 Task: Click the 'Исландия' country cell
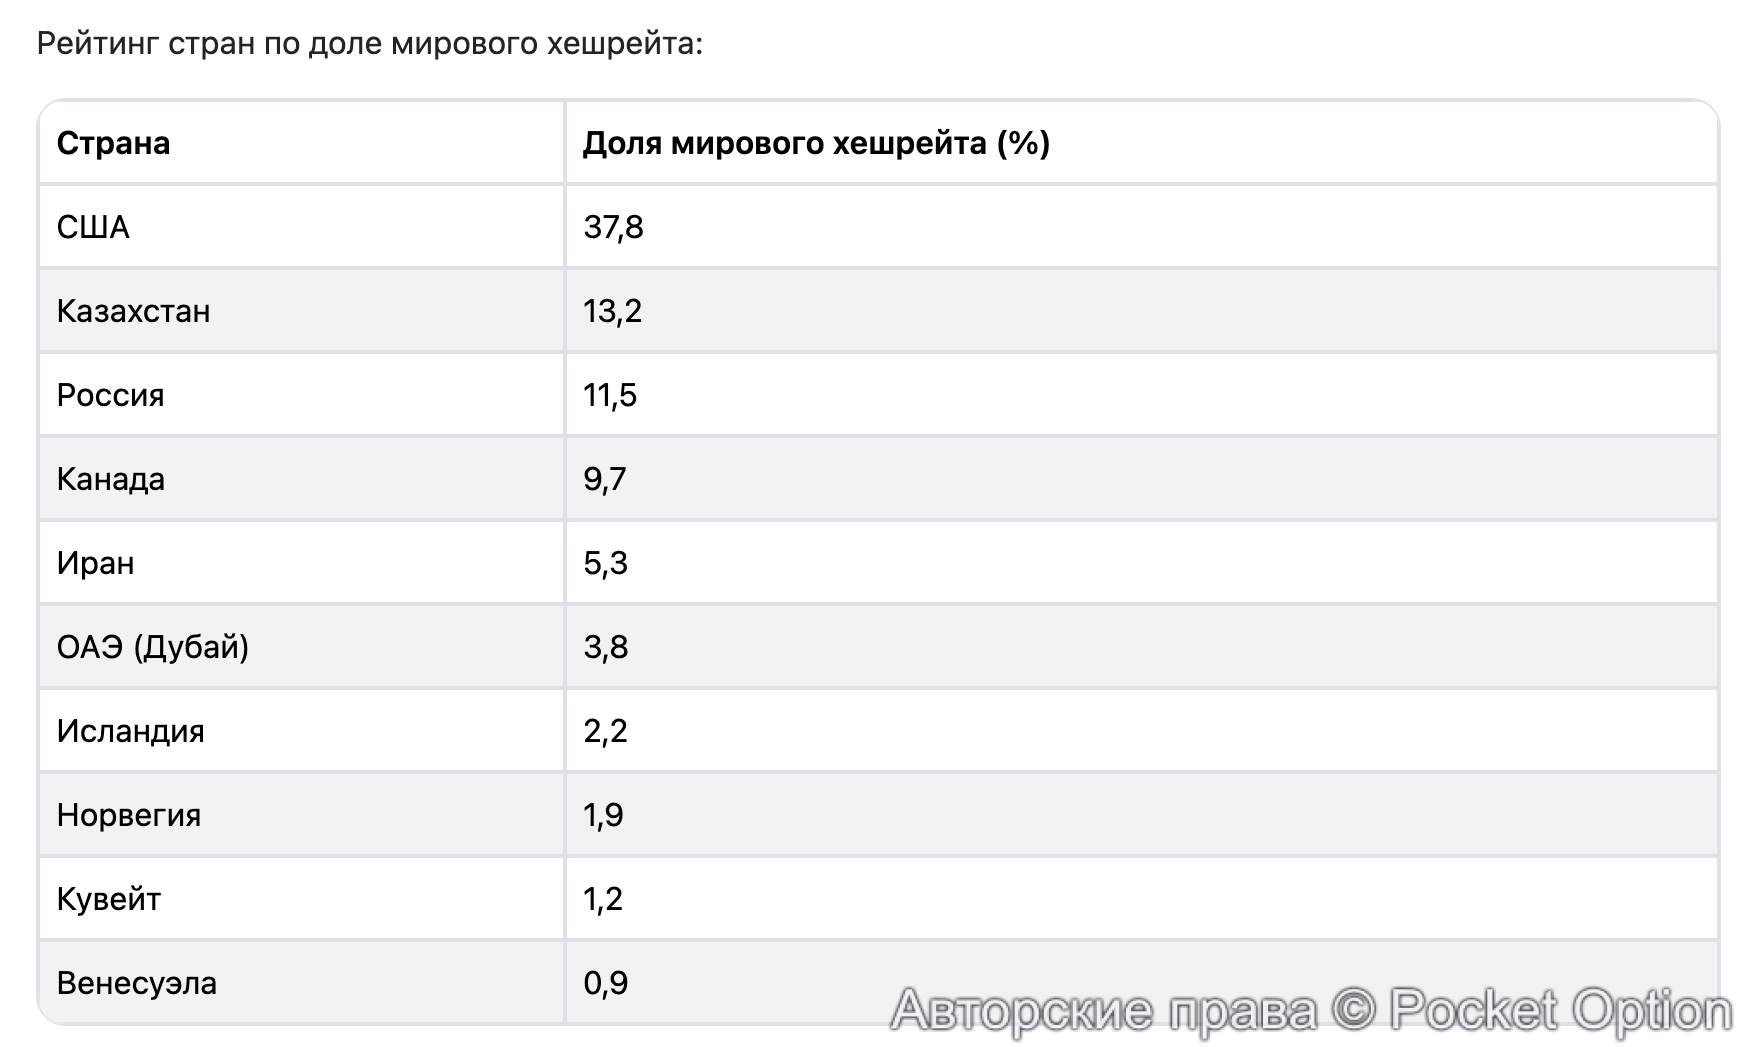click(x=130, y=732)
